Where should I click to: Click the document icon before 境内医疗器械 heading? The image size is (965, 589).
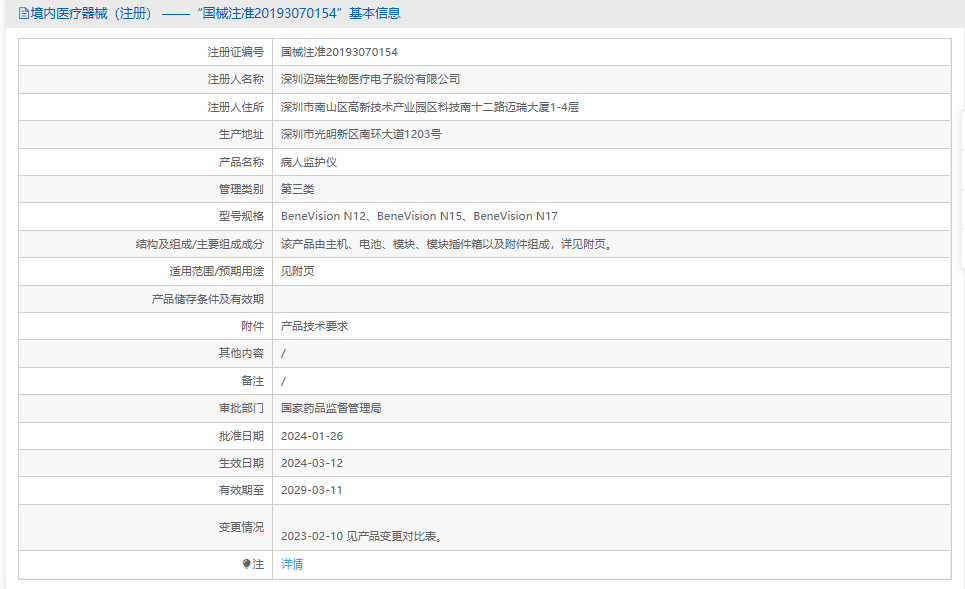(x=24, y=14)
